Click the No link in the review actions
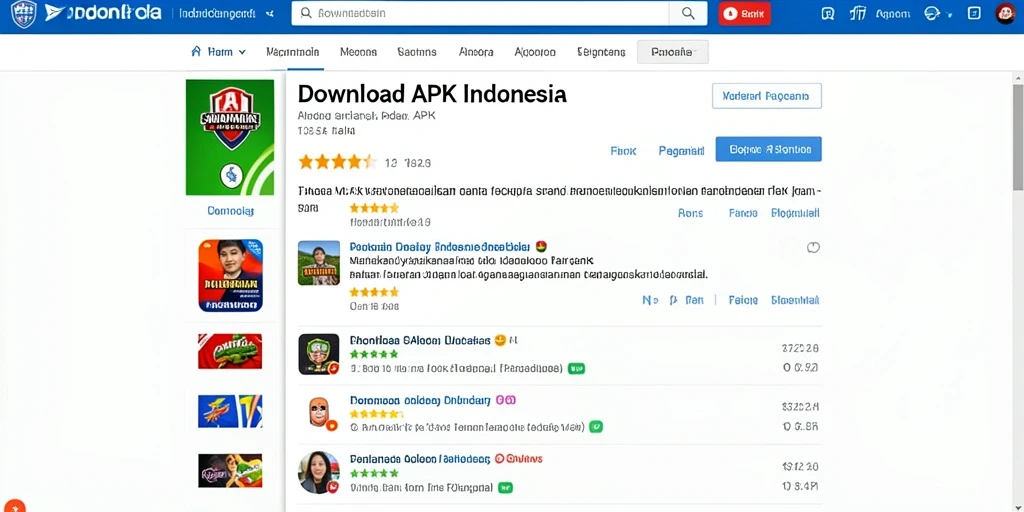Viewport: 1024px width, 512px height. pos(650,300)
